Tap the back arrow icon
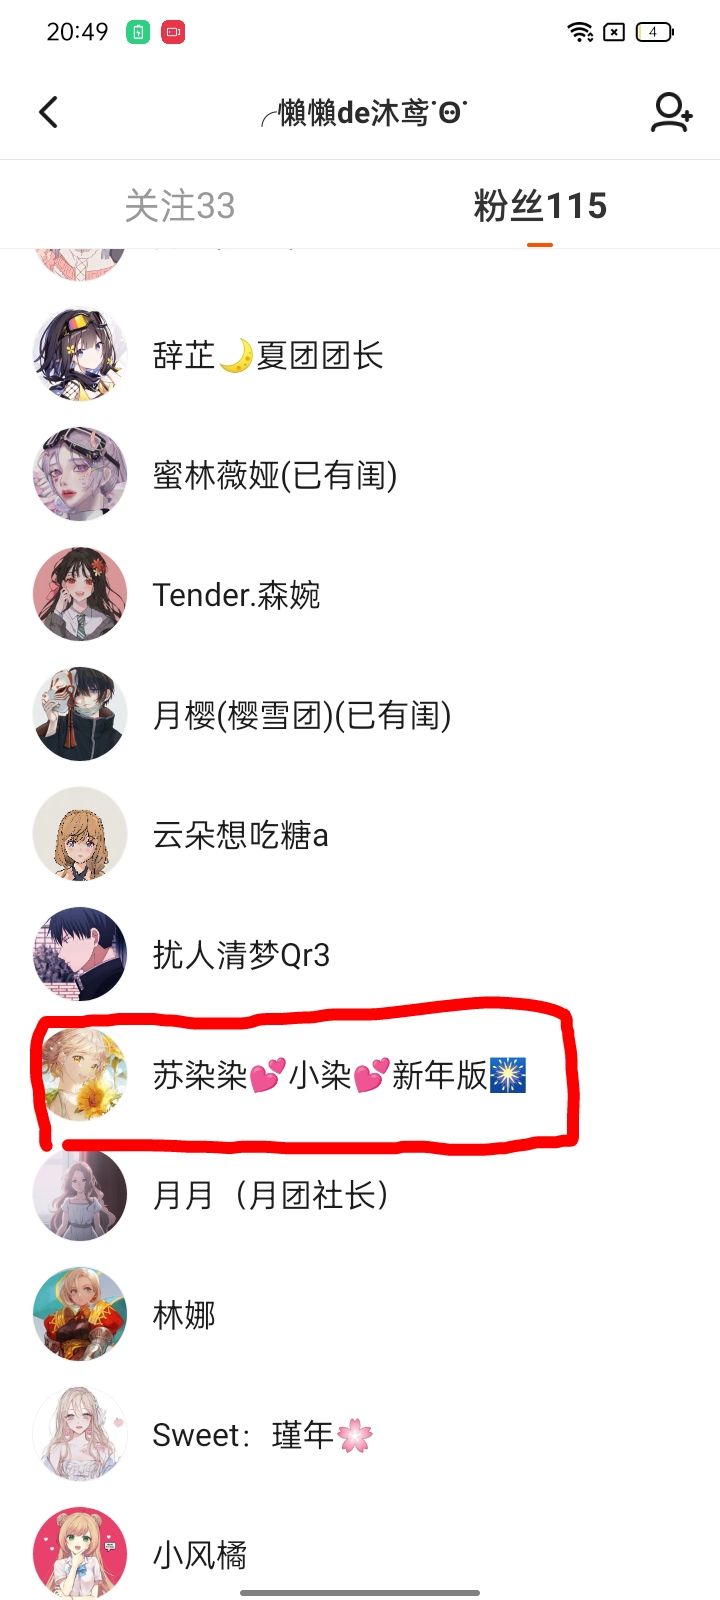The image size is (720, 1600). (48, 112)
